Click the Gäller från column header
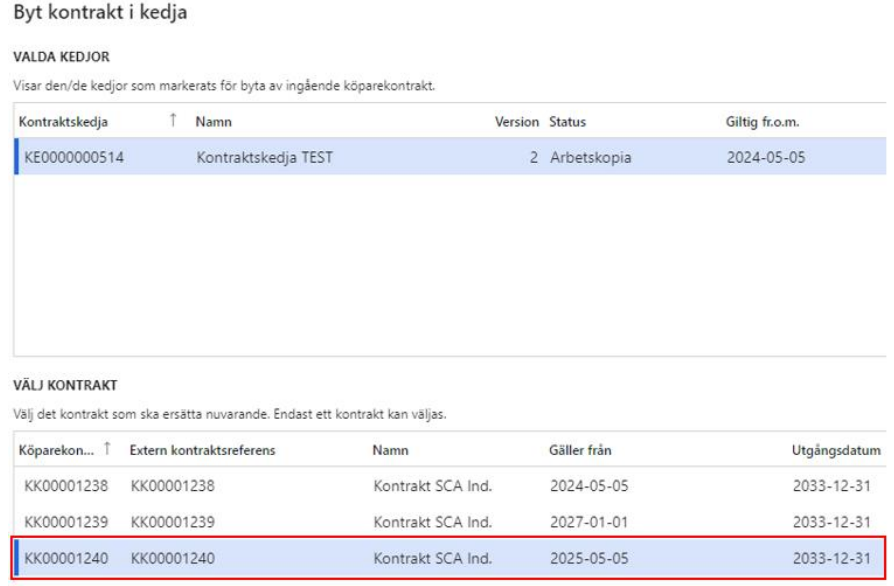 tap(584, 450)
